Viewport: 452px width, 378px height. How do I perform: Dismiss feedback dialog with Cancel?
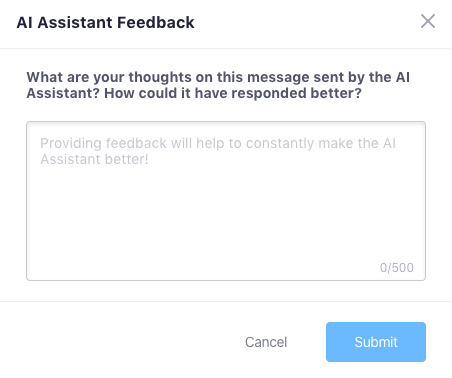266,342
